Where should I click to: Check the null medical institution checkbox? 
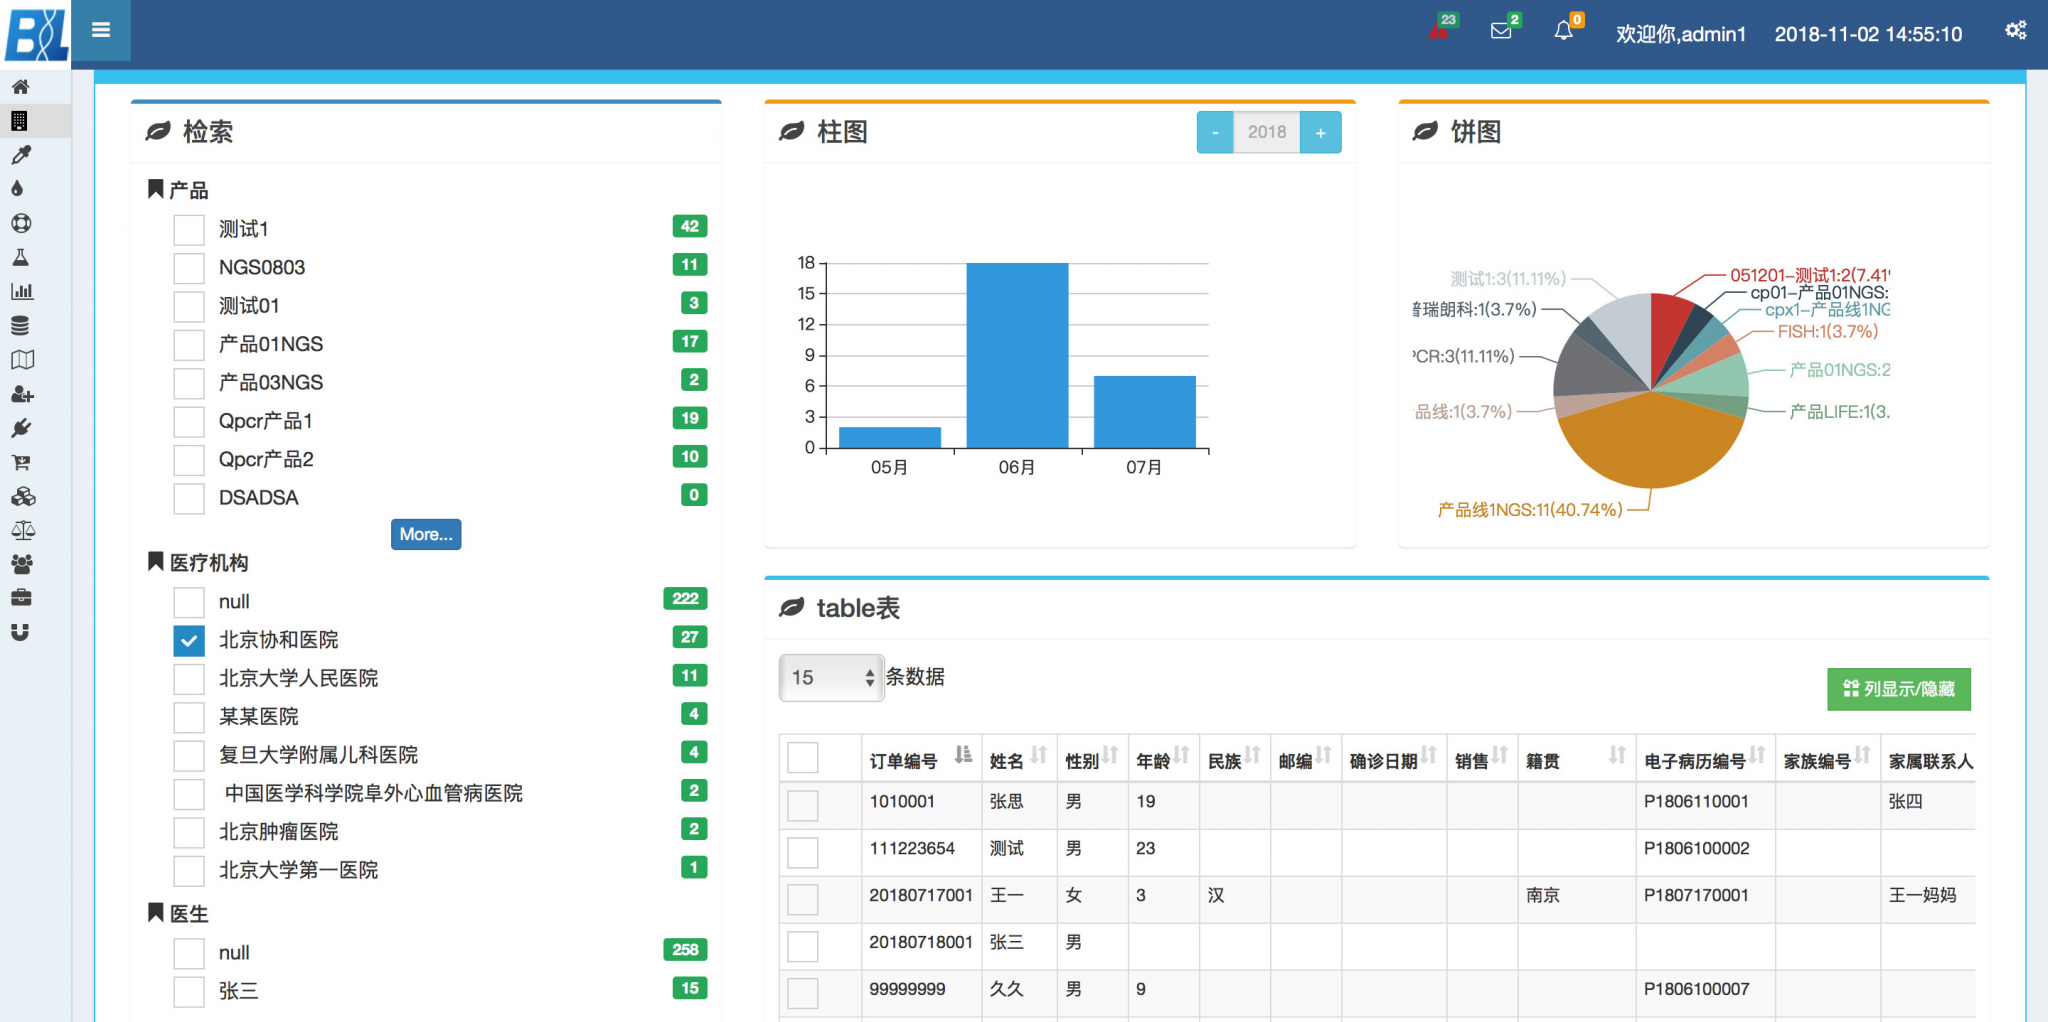pyautogui.click(x=189, y=602)
